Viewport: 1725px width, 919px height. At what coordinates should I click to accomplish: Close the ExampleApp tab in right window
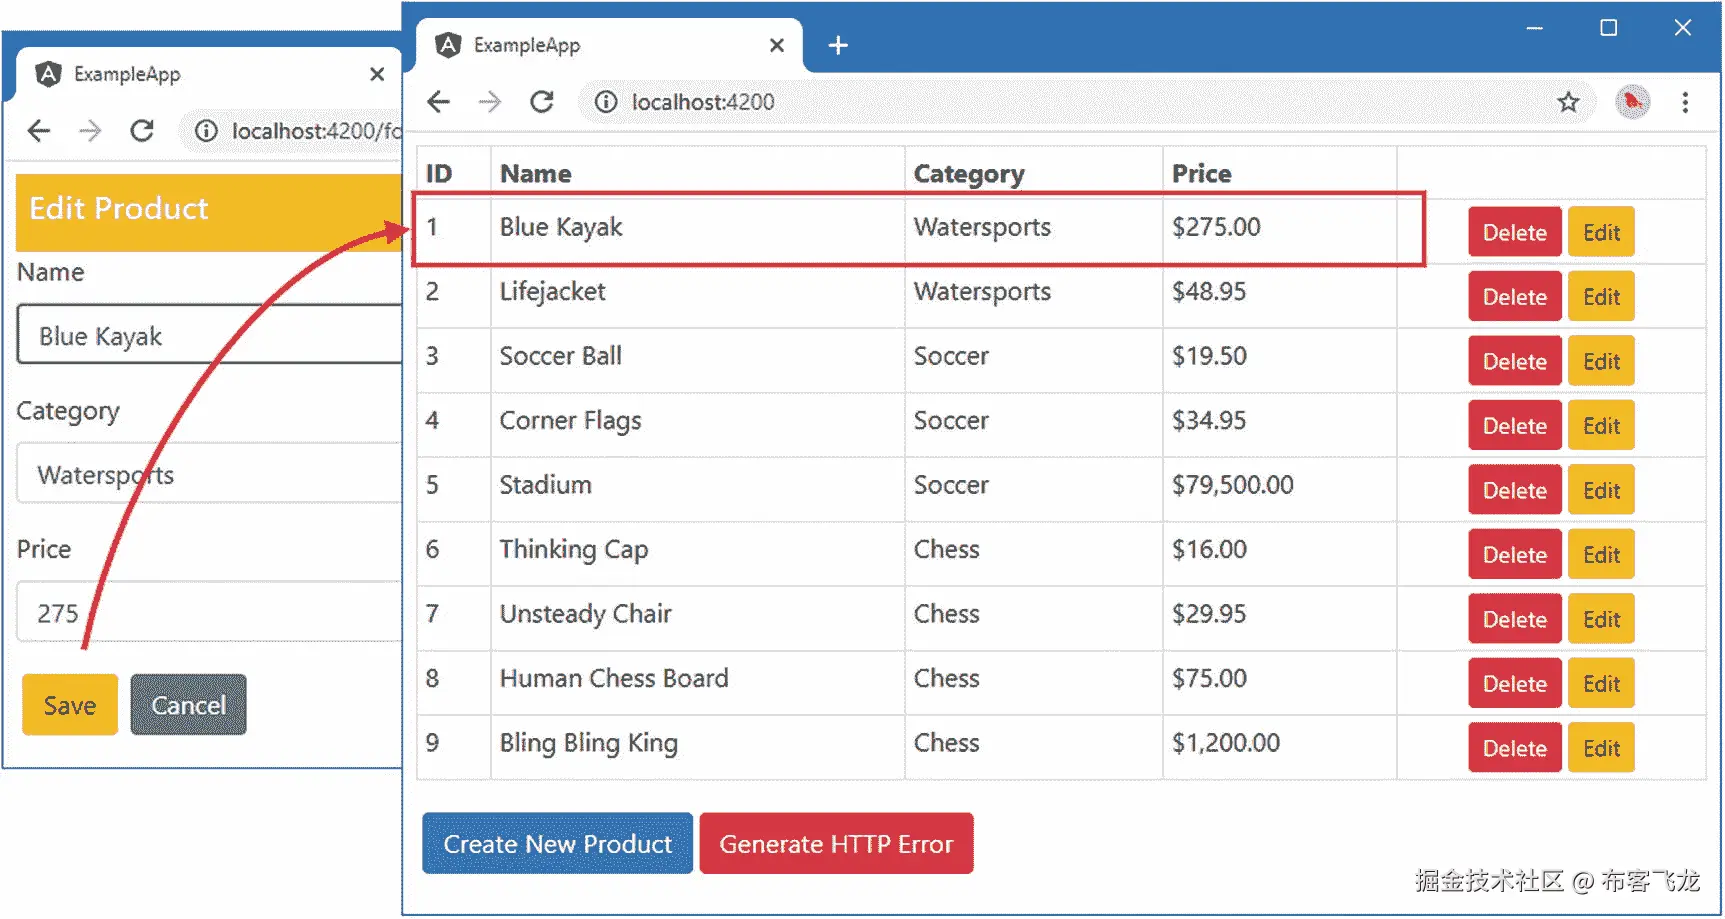(777, 46)
